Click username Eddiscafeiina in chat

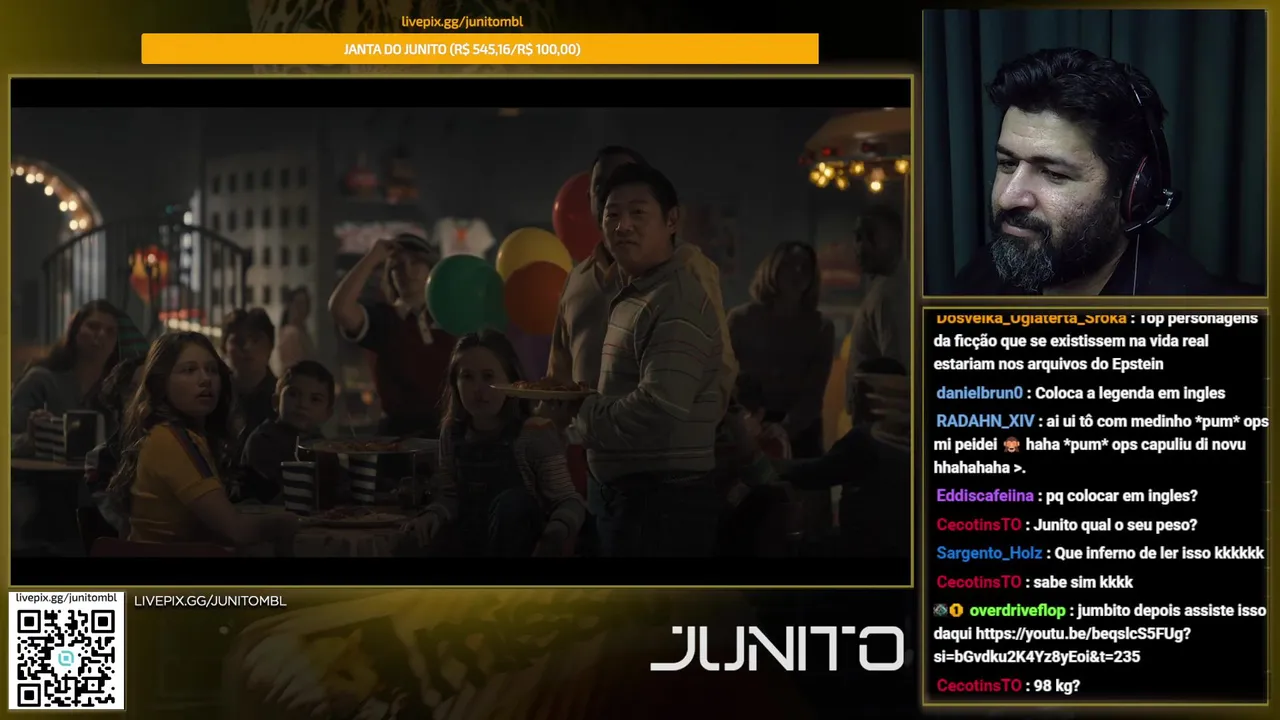click(985, 496)
